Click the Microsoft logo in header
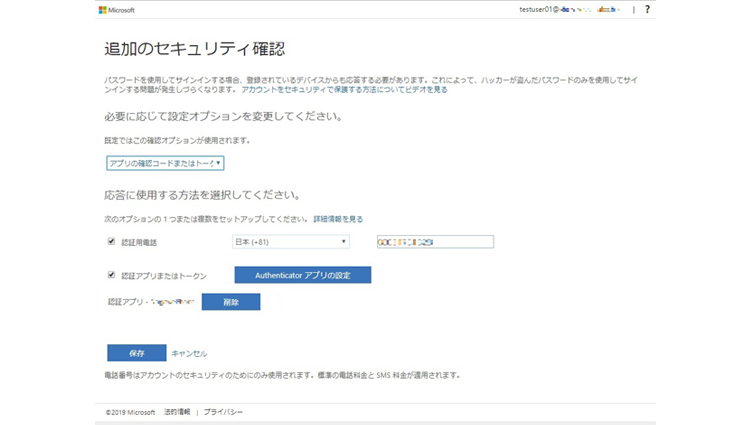The image size is (750, 425). tap(117, 10)
